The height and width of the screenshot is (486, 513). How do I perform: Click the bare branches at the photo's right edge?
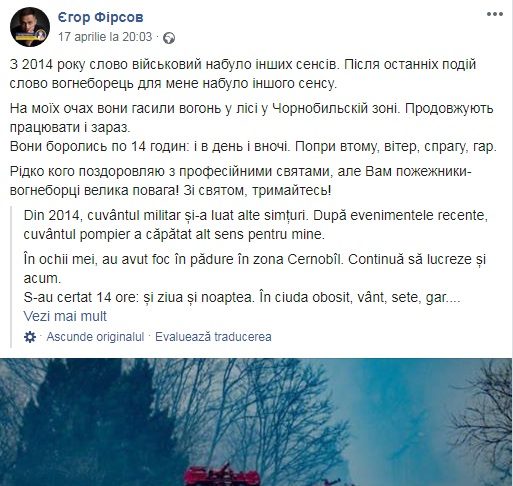pyautogui.click(x=485, y=417)
